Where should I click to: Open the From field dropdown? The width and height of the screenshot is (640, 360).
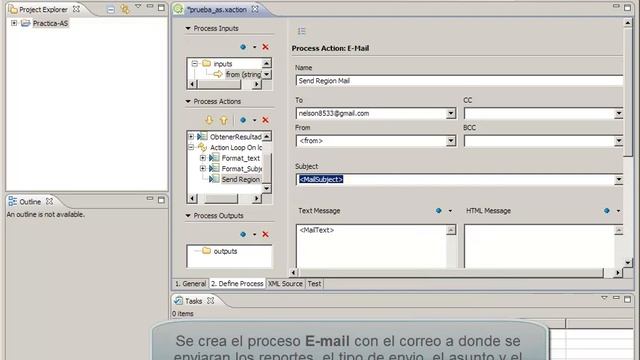[x=451, y=141]
